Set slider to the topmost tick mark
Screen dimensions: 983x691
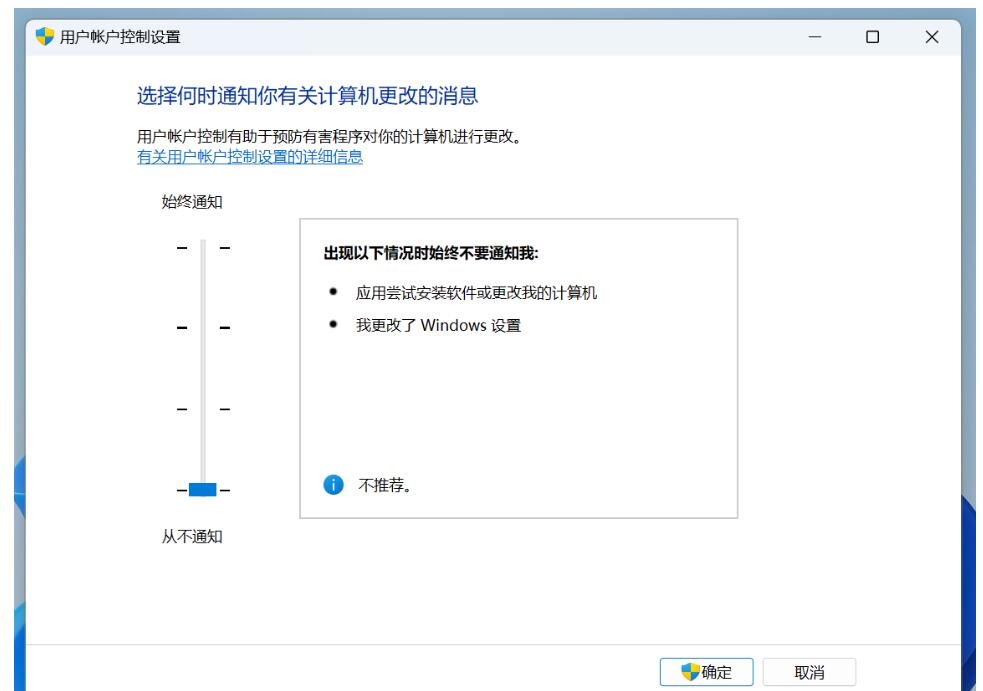coord(203,246)
